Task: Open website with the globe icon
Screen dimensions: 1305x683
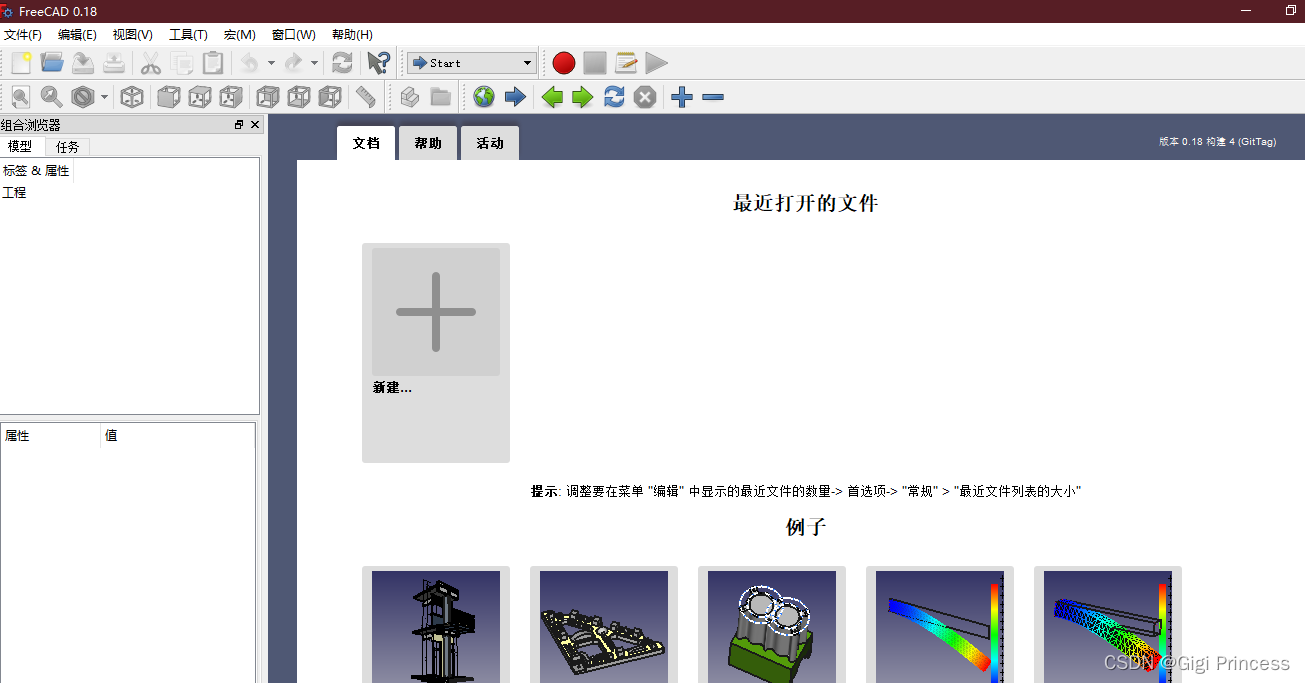Action: [x=484, y=97]
